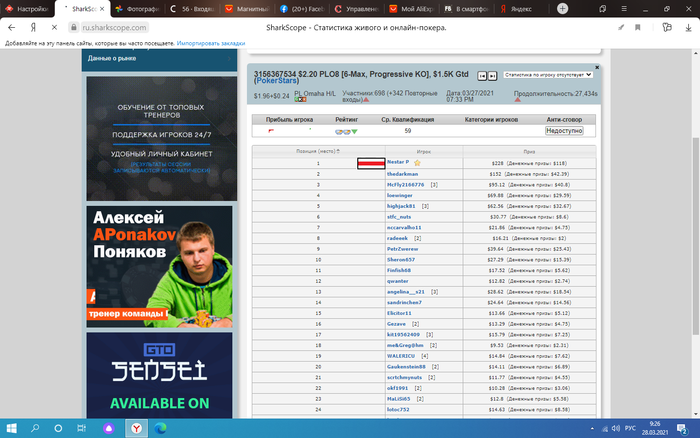Expand Данные о рынке sidebar item

[x=159, y=58]
